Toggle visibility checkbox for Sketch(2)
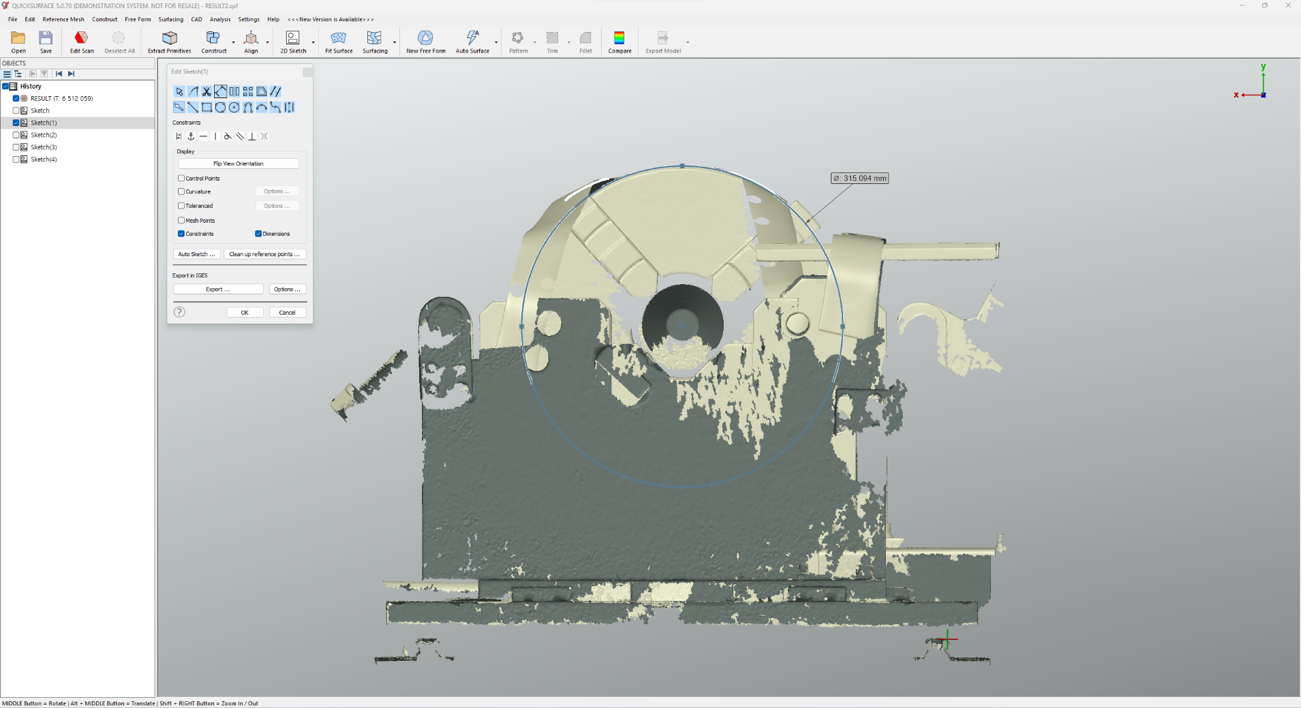Viewport: 1301px width, 708px height. point(16,135)
